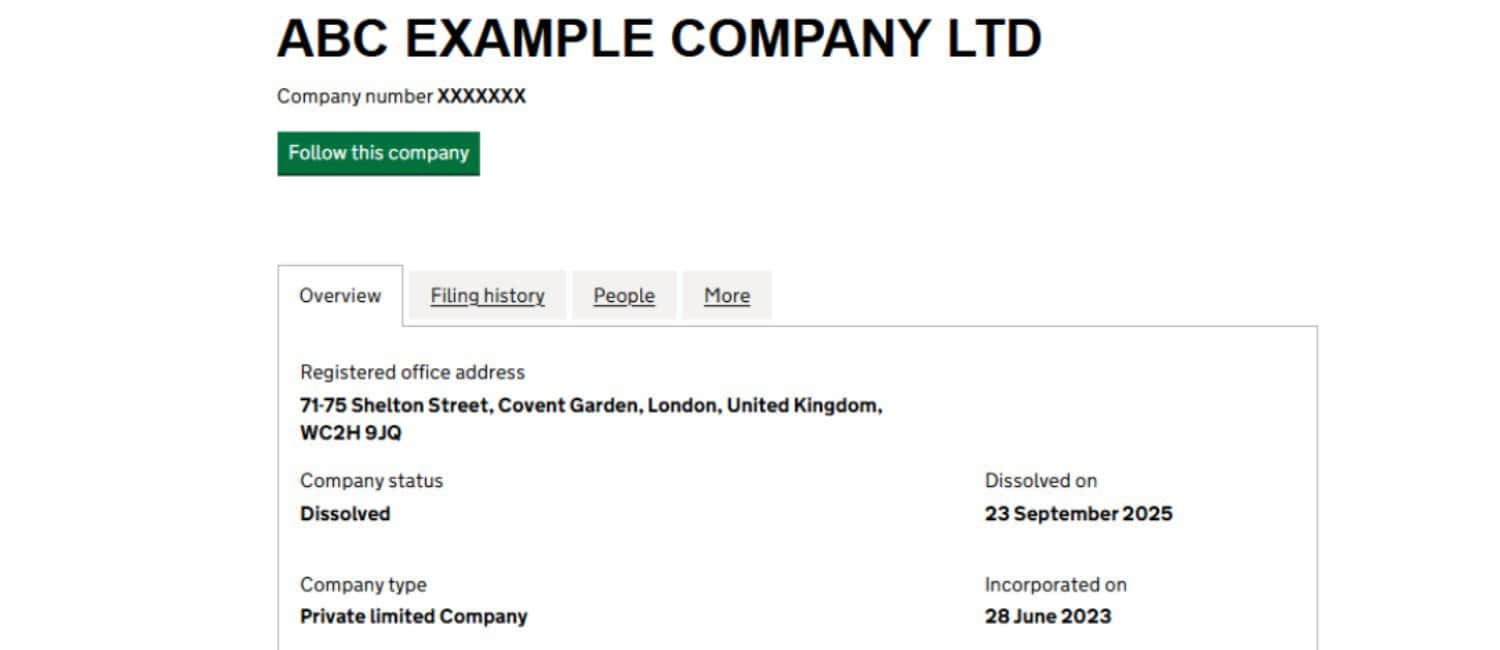Click the Dissolved on label
Viewport: 1500px width, 650px height.
[x=1040, y=481]
